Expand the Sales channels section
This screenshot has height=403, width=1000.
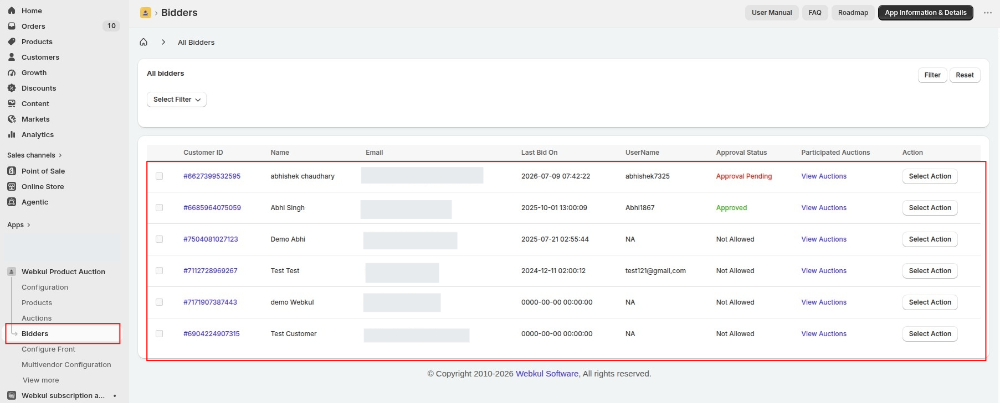click(34, 155)
